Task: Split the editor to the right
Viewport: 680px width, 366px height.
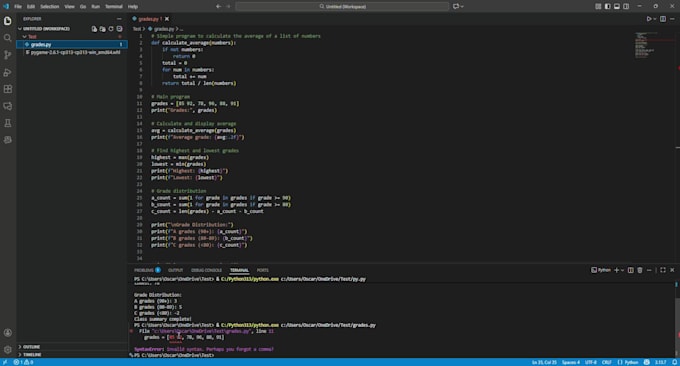Action: 663,19
